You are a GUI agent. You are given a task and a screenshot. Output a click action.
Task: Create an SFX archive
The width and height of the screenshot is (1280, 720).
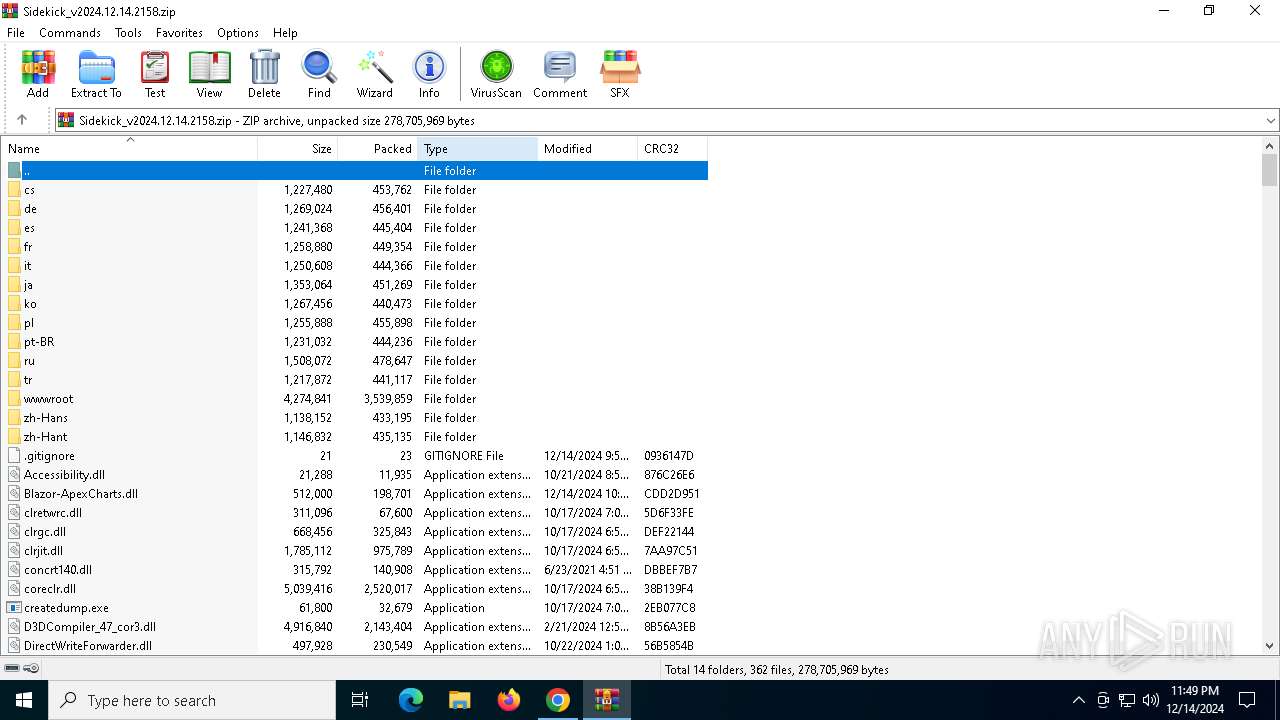(x=620, y=75)
